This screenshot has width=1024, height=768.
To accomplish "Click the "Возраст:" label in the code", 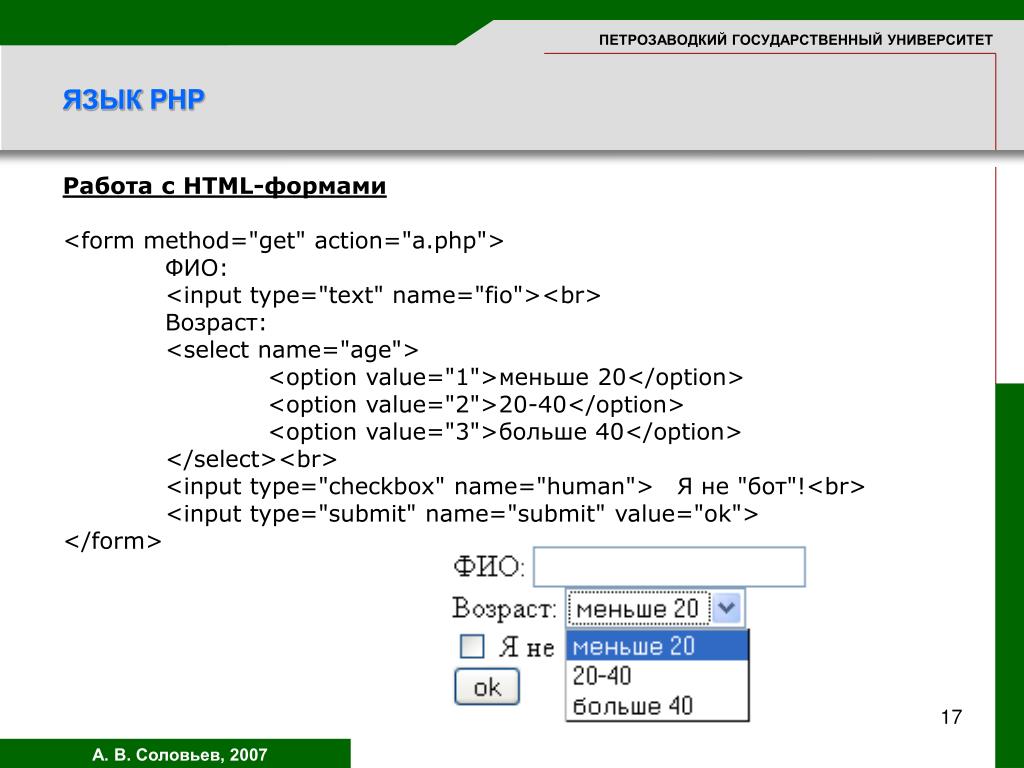I will pos(216,323).
